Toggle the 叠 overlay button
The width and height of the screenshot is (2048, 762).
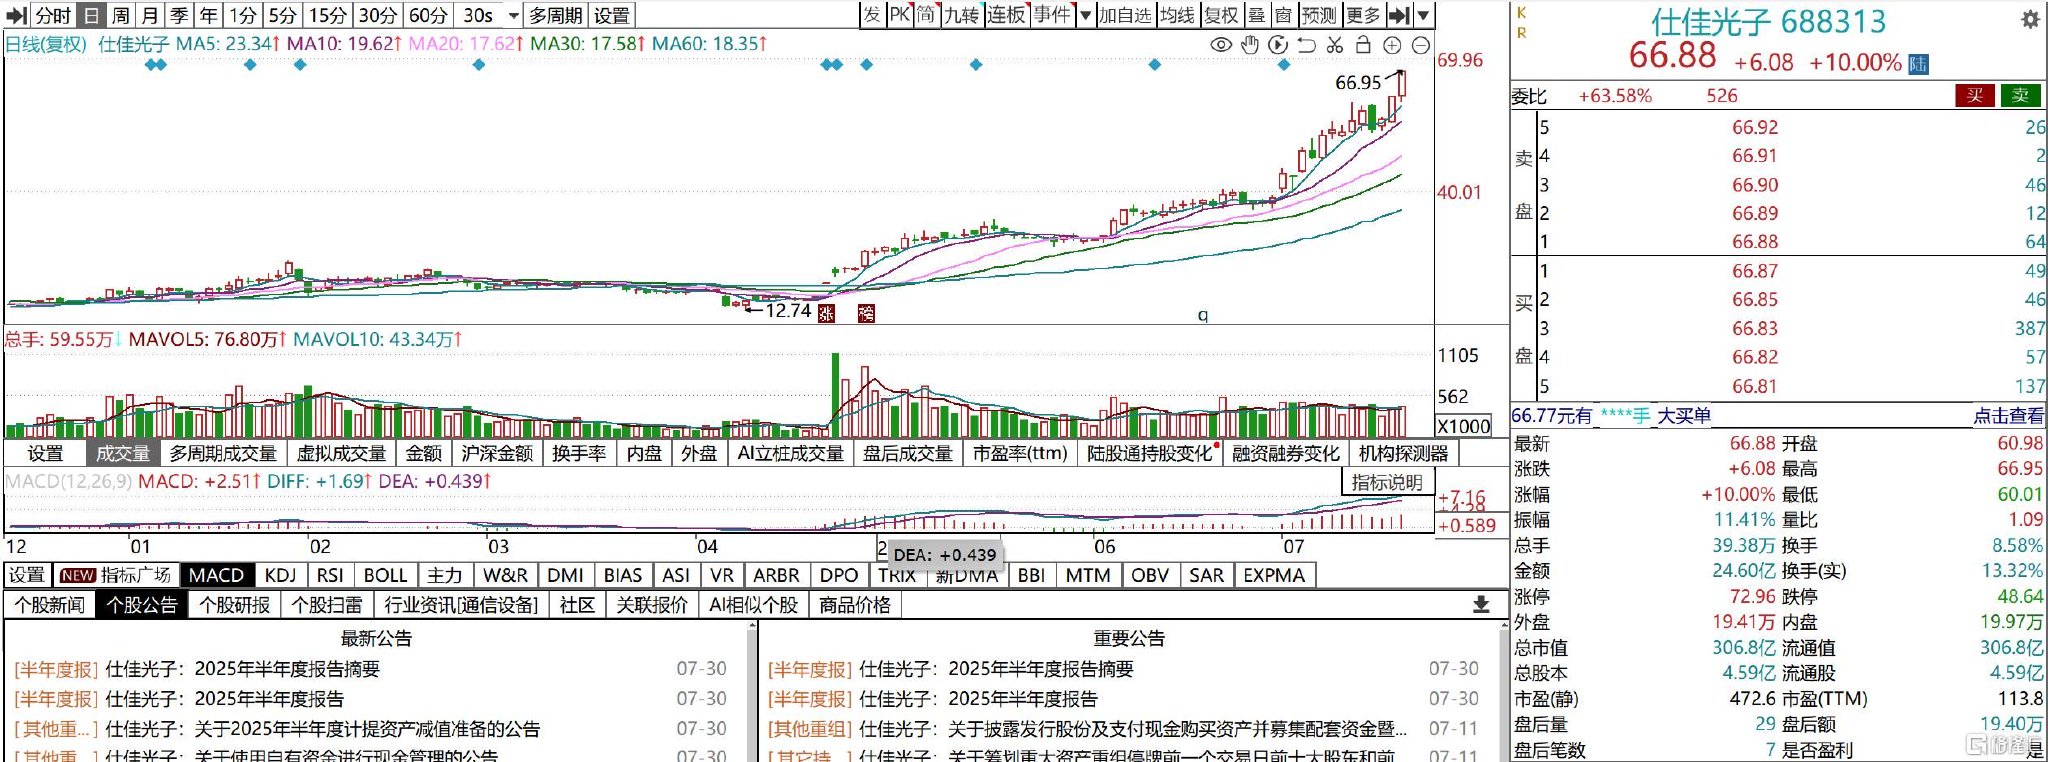tap(1257, 15)
